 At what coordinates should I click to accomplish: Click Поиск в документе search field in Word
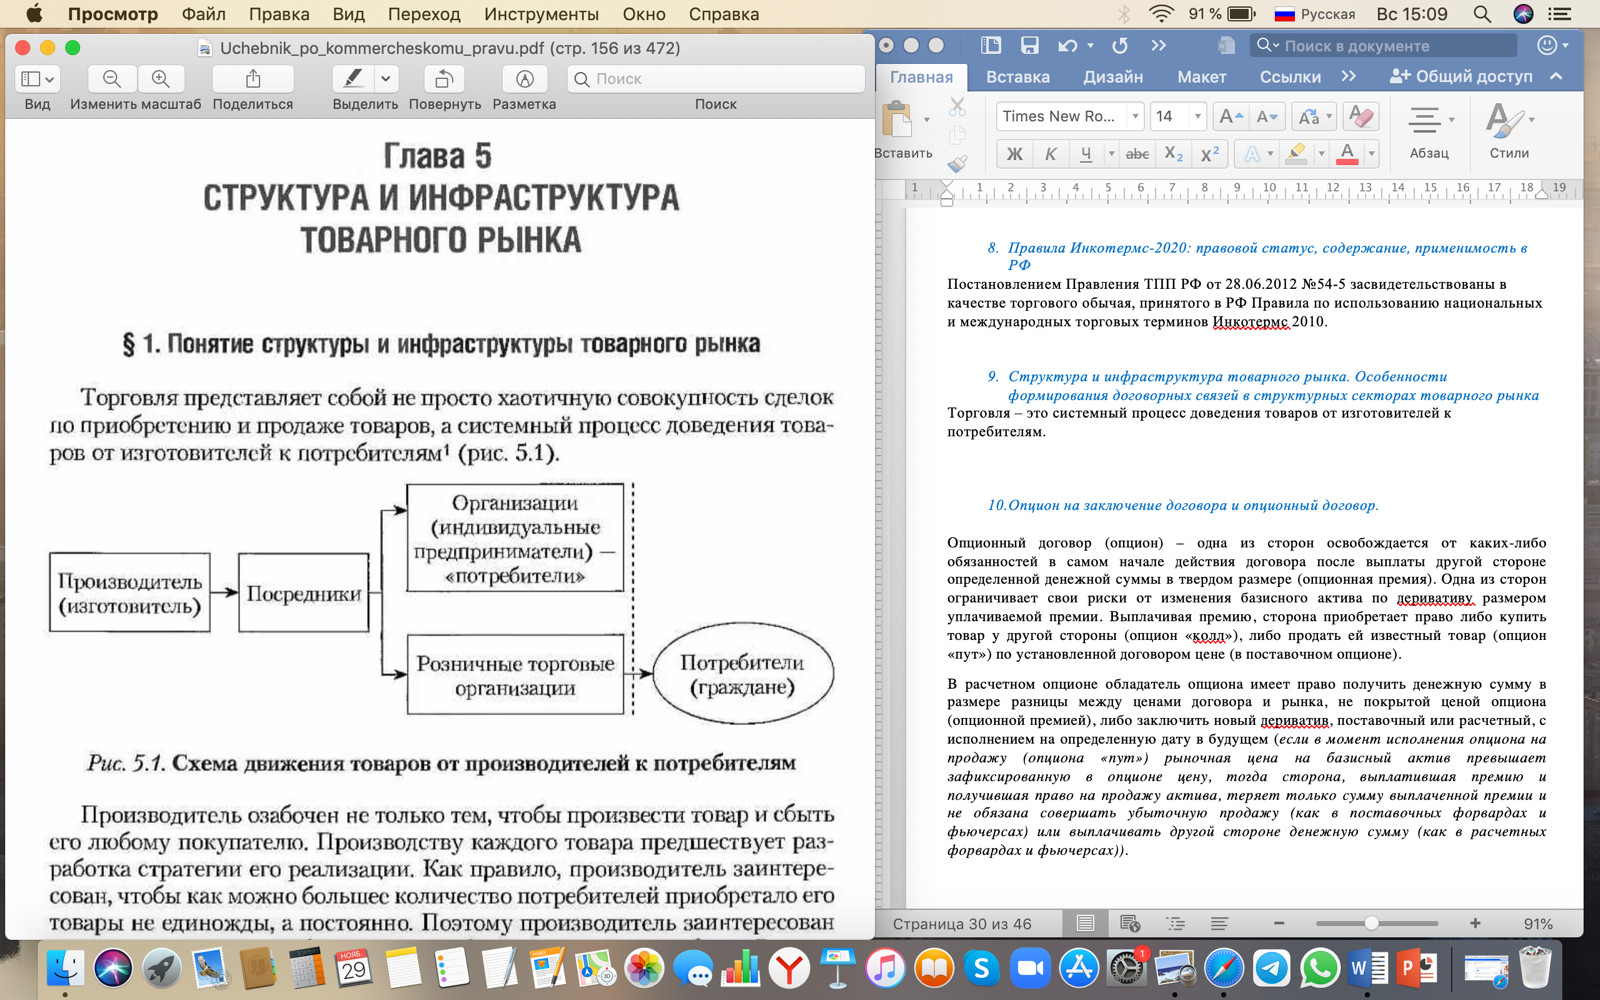[1384, 45]
